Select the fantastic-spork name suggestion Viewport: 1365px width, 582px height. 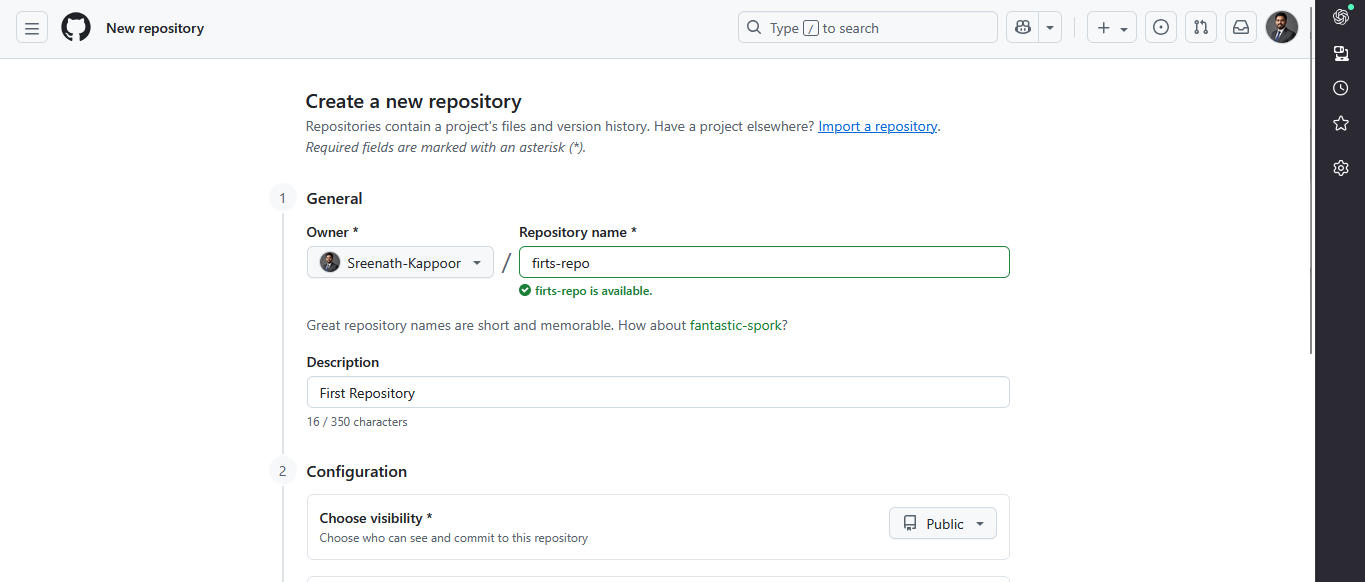[x=736, y=325]
